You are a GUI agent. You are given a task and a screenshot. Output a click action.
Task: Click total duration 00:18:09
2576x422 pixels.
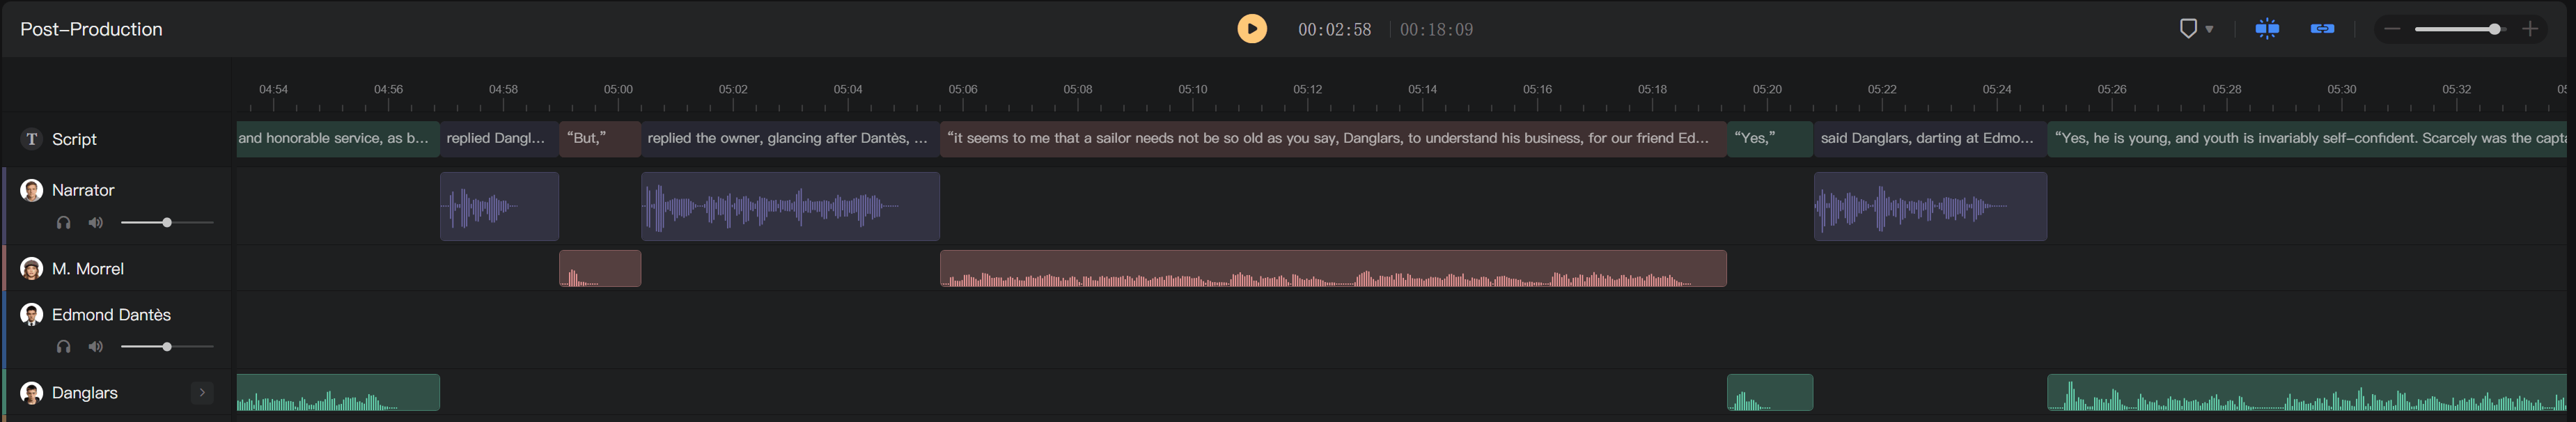click(1436, 30)
